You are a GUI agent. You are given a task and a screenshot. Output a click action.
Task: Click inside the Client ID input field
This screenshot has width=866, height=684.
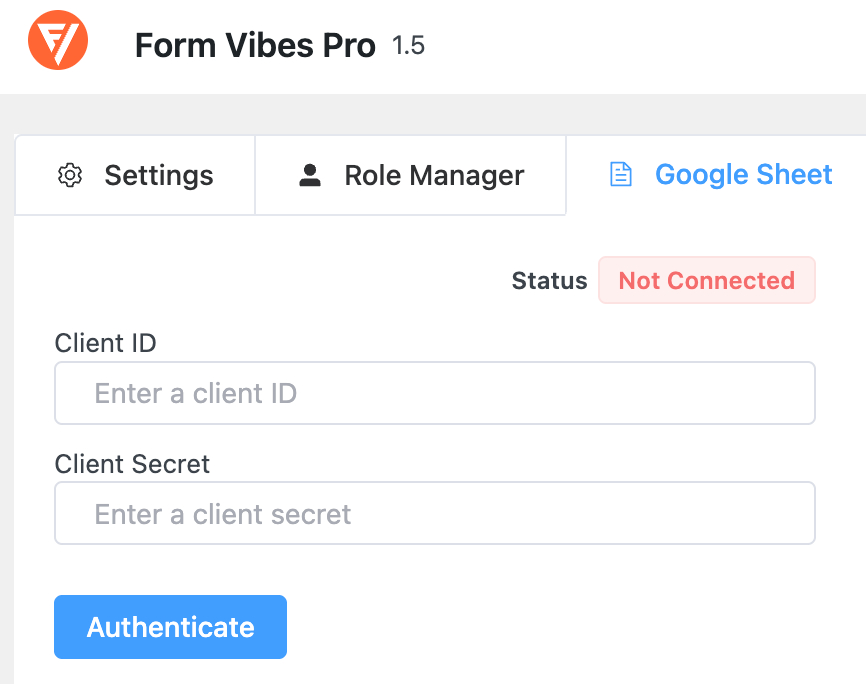pos(434,393)
